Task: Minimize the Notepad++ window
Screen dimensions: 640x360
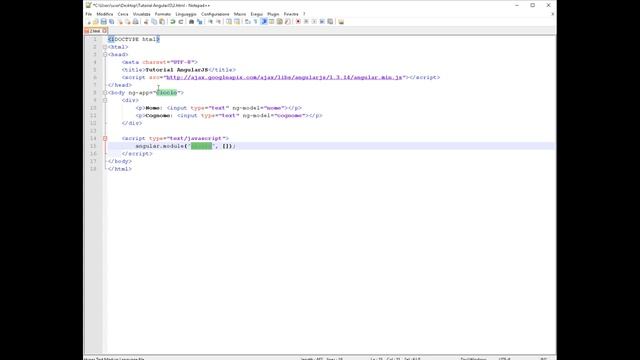Action: click(x=517, y=5)
